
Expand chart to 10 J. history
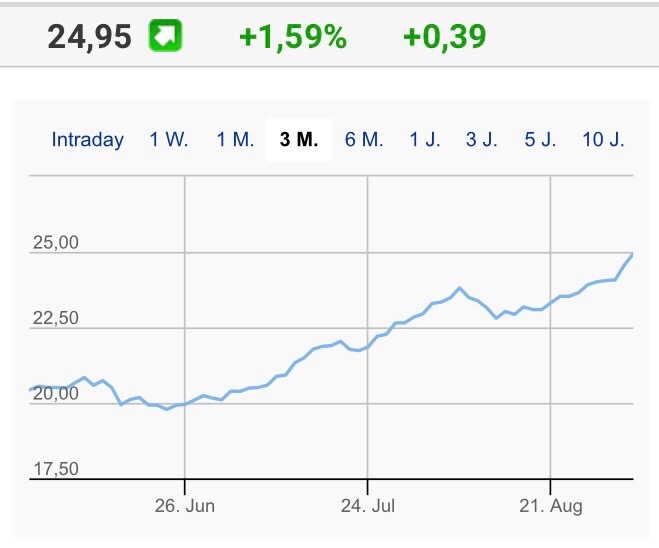603,139
